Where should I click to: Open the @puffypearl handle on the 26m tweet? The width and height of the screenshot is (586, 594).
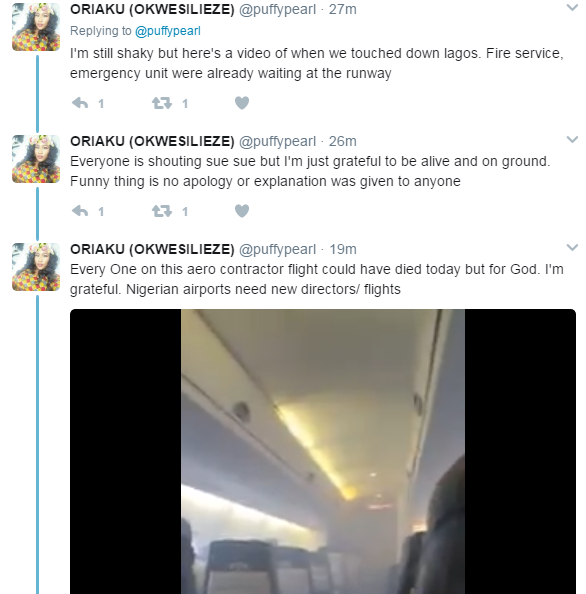(277, 141)
